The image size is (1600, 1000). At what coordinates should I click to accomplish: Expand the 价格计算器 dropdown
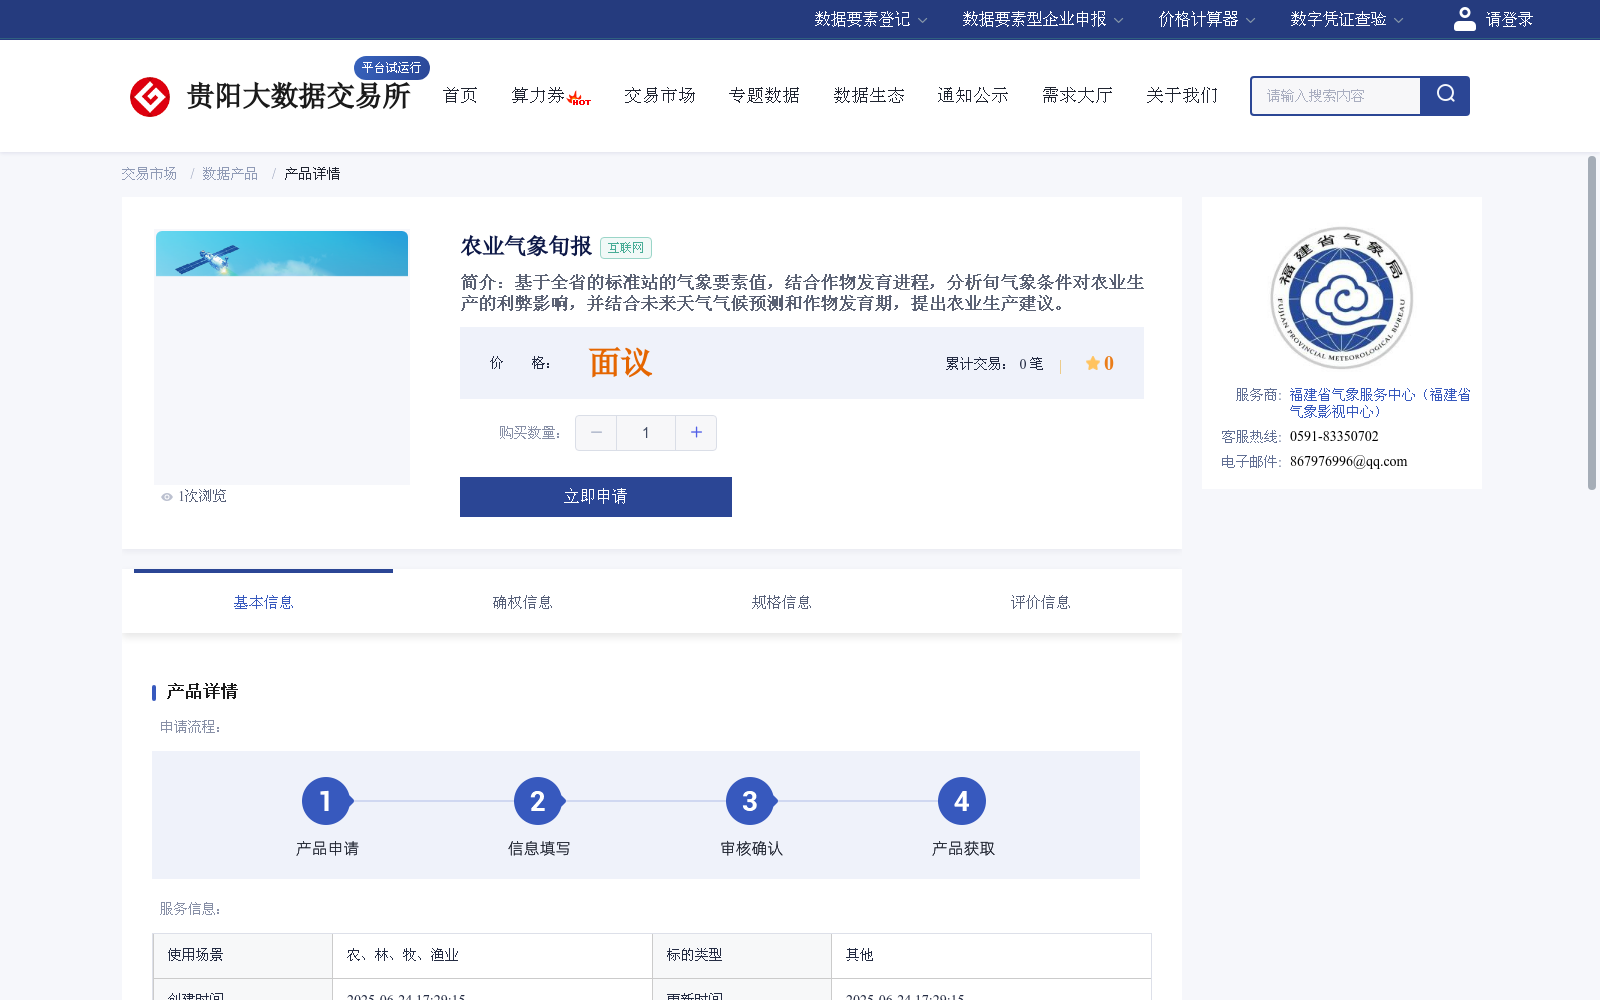[1206, 19]
